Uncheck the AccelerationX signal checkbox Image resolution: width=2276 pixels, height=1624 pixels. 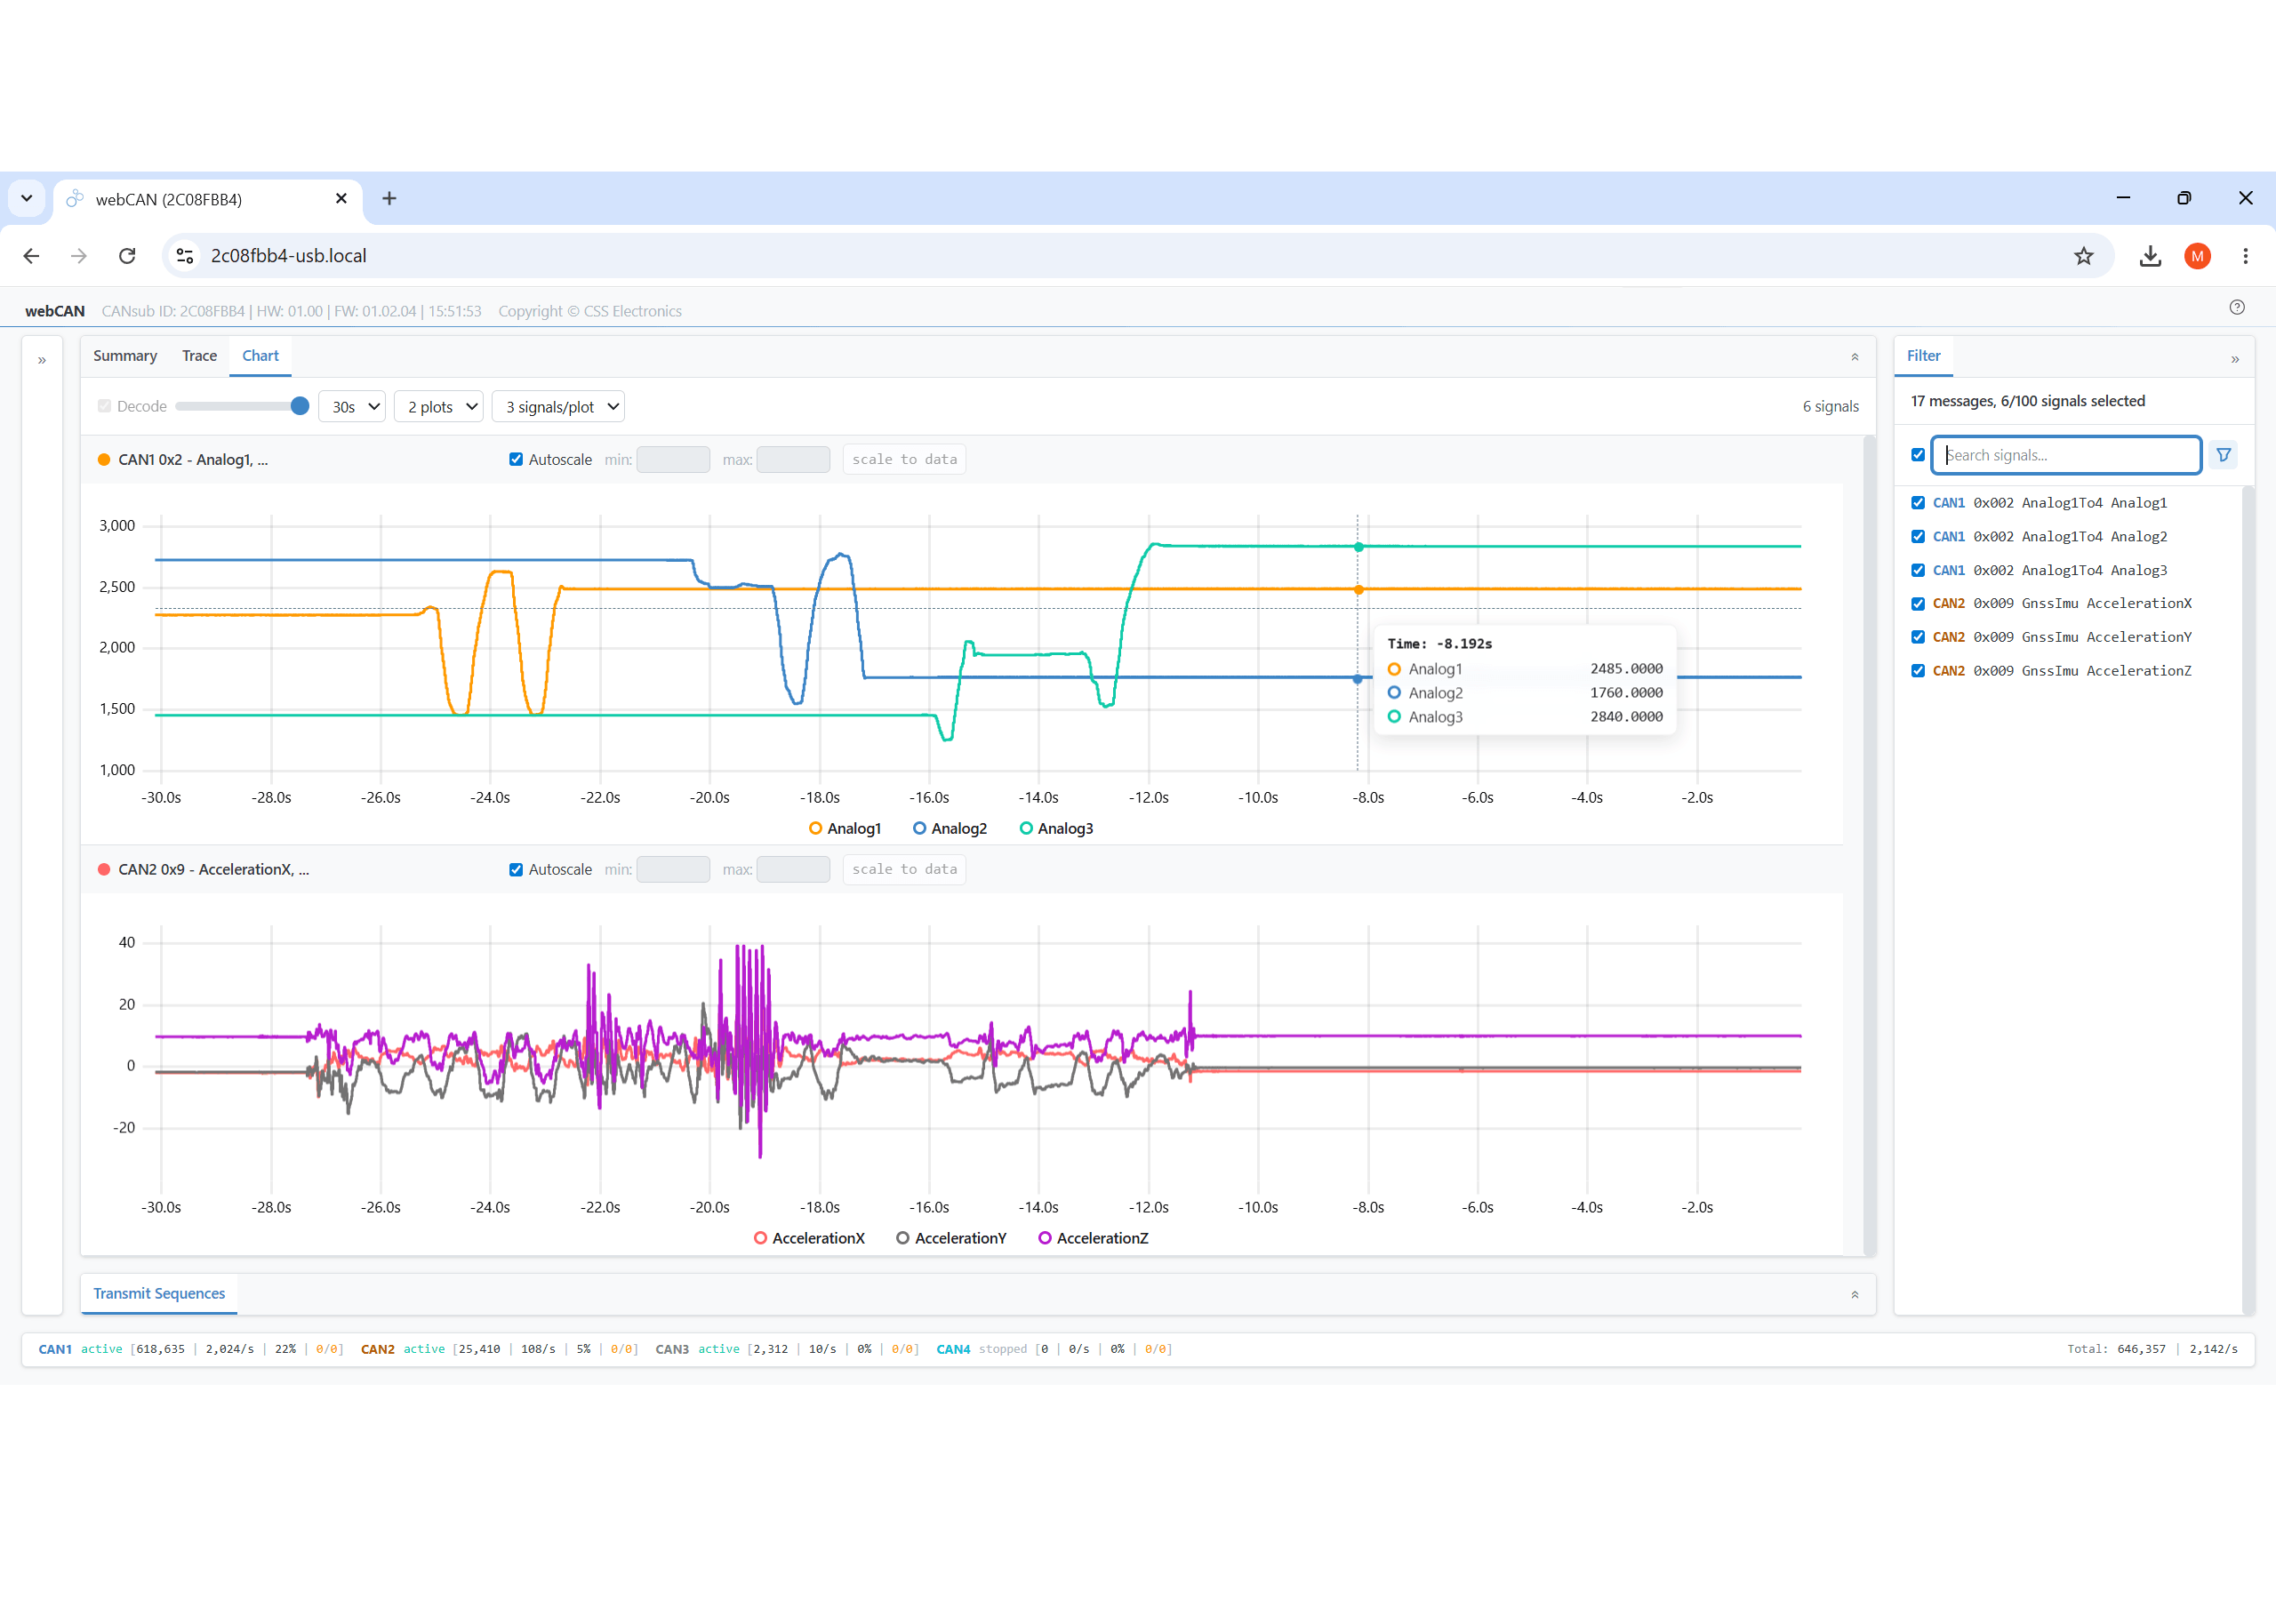point(1918,604)
